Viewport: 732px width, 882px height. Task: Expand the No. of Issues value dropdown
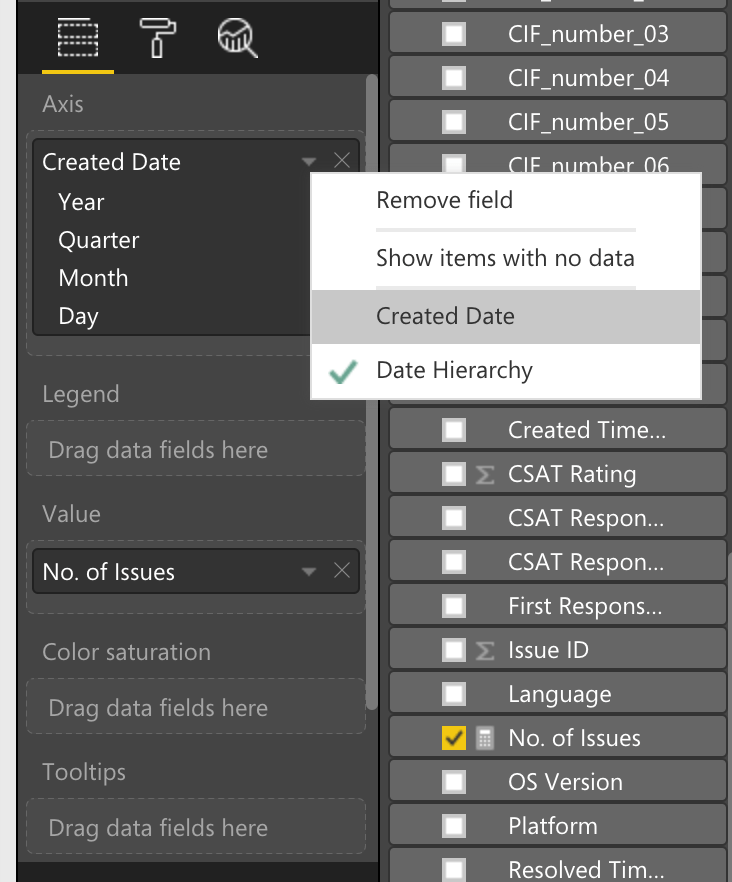[x=309, y=572]
